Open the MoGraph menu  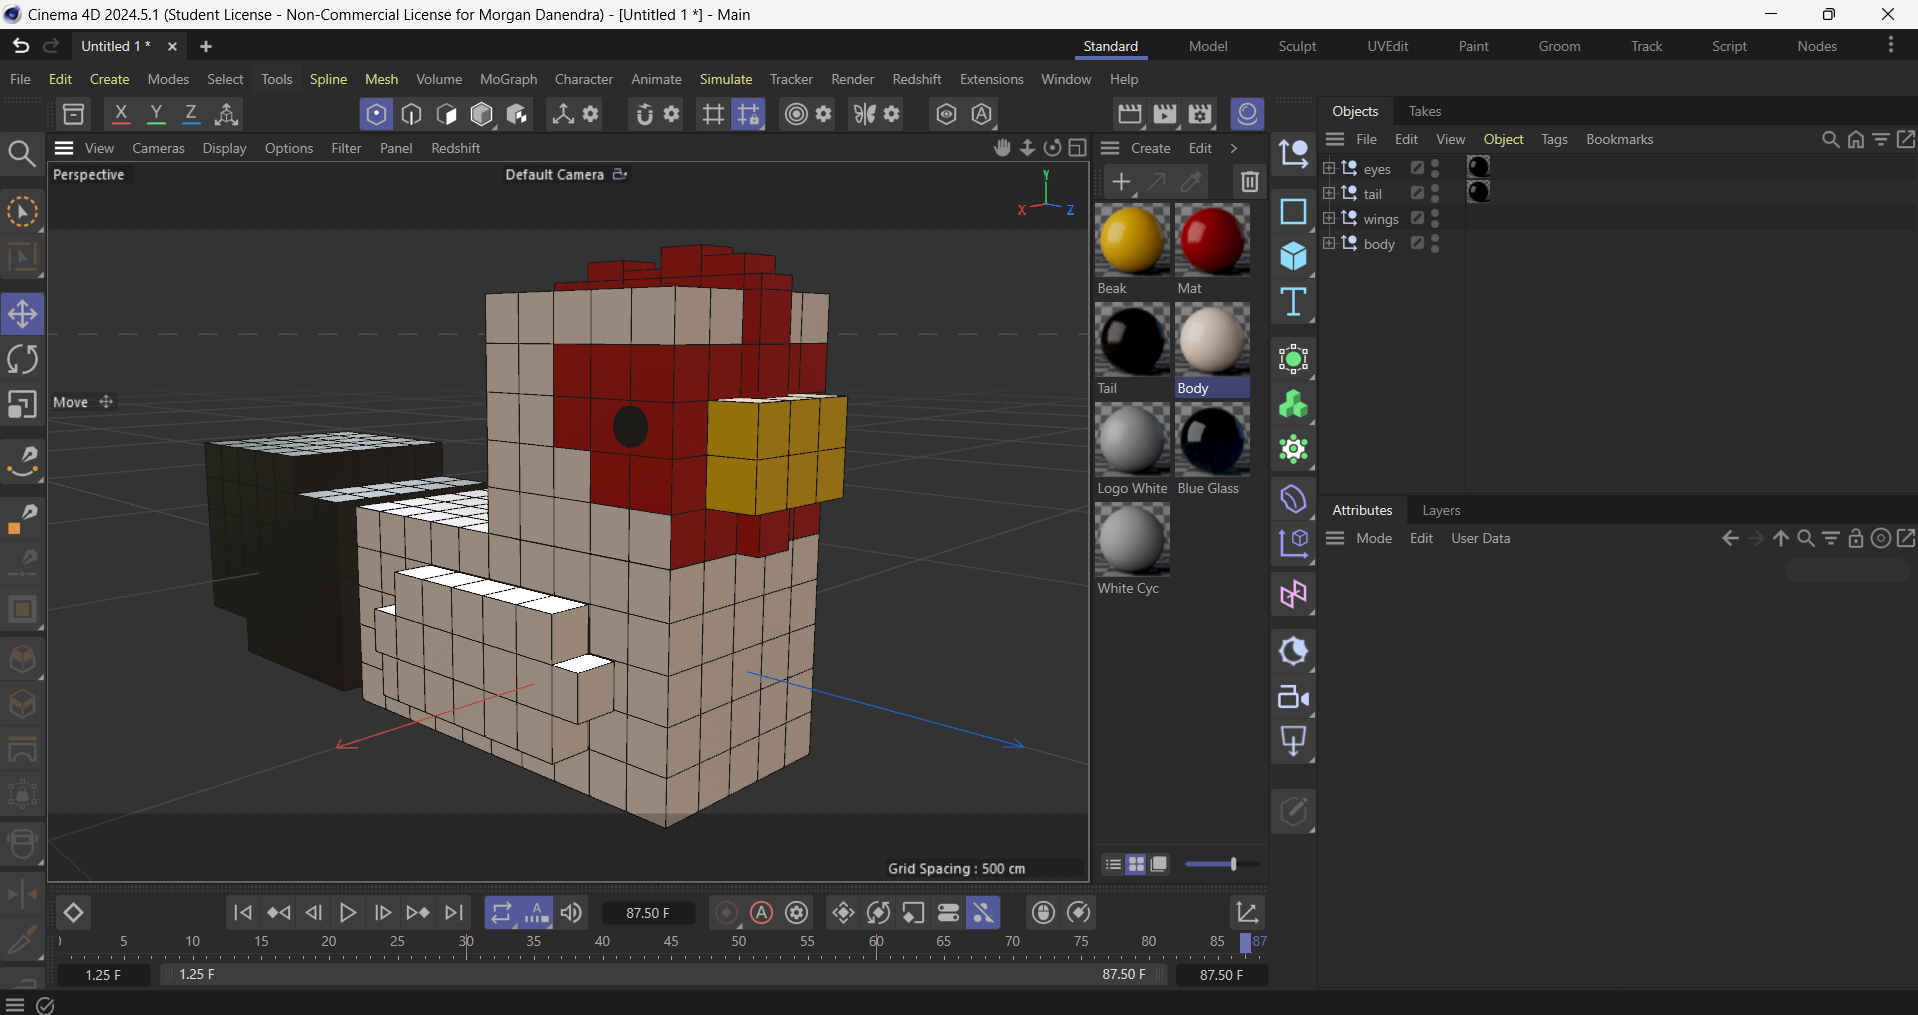(x=508, y=79)
